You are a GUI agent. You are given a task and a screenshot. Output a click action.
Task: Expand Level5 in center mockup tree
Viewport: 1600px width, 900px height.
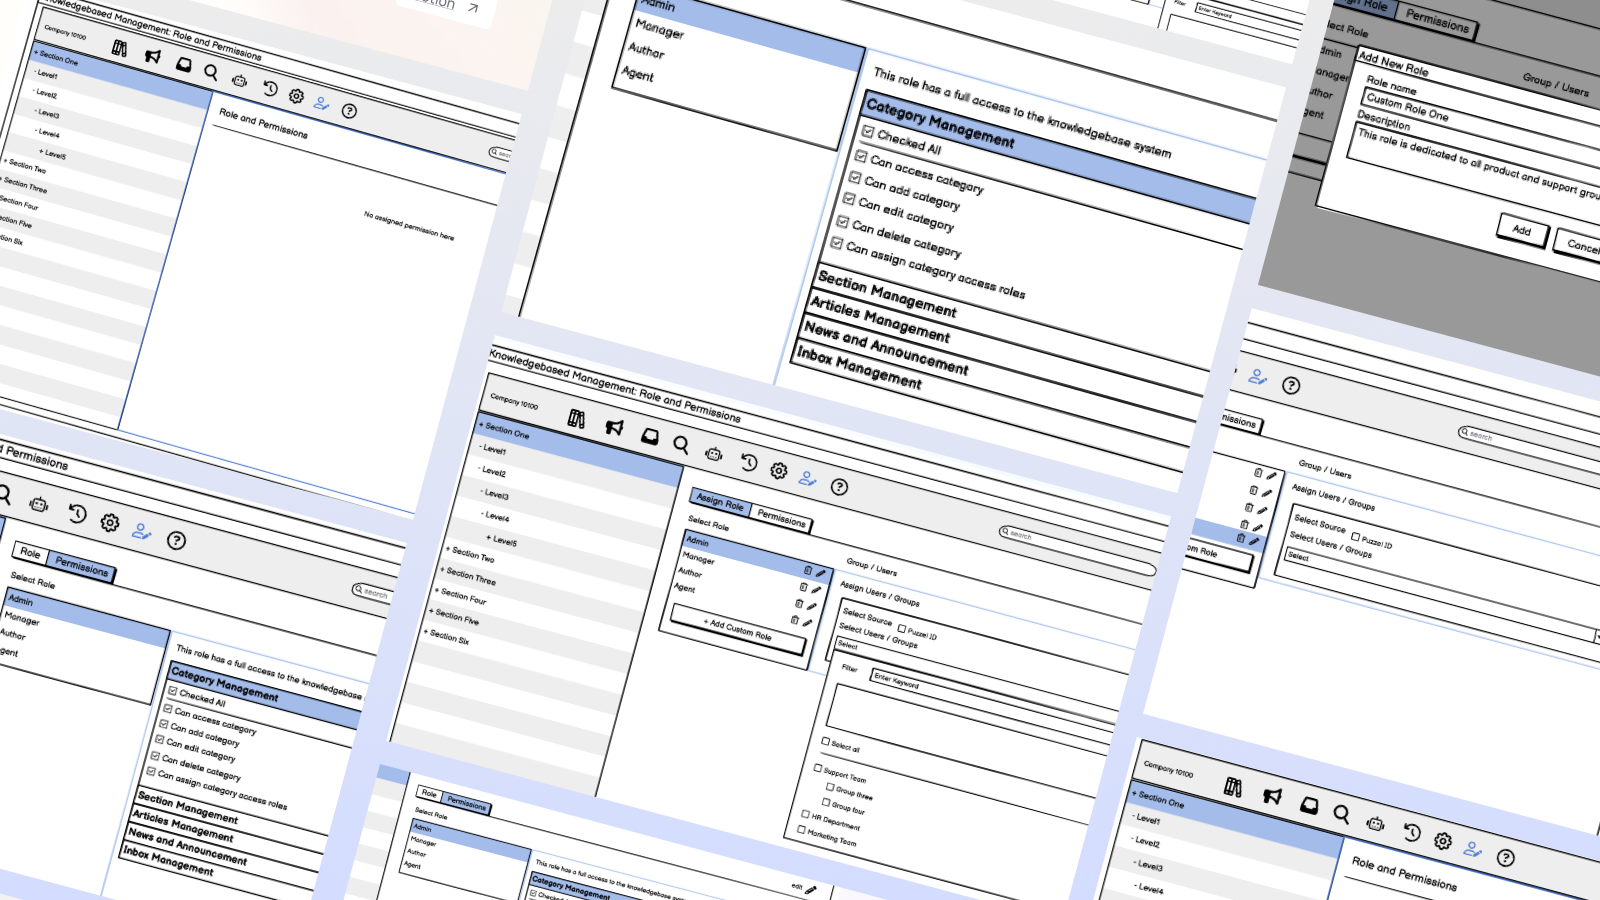point(501,540)
